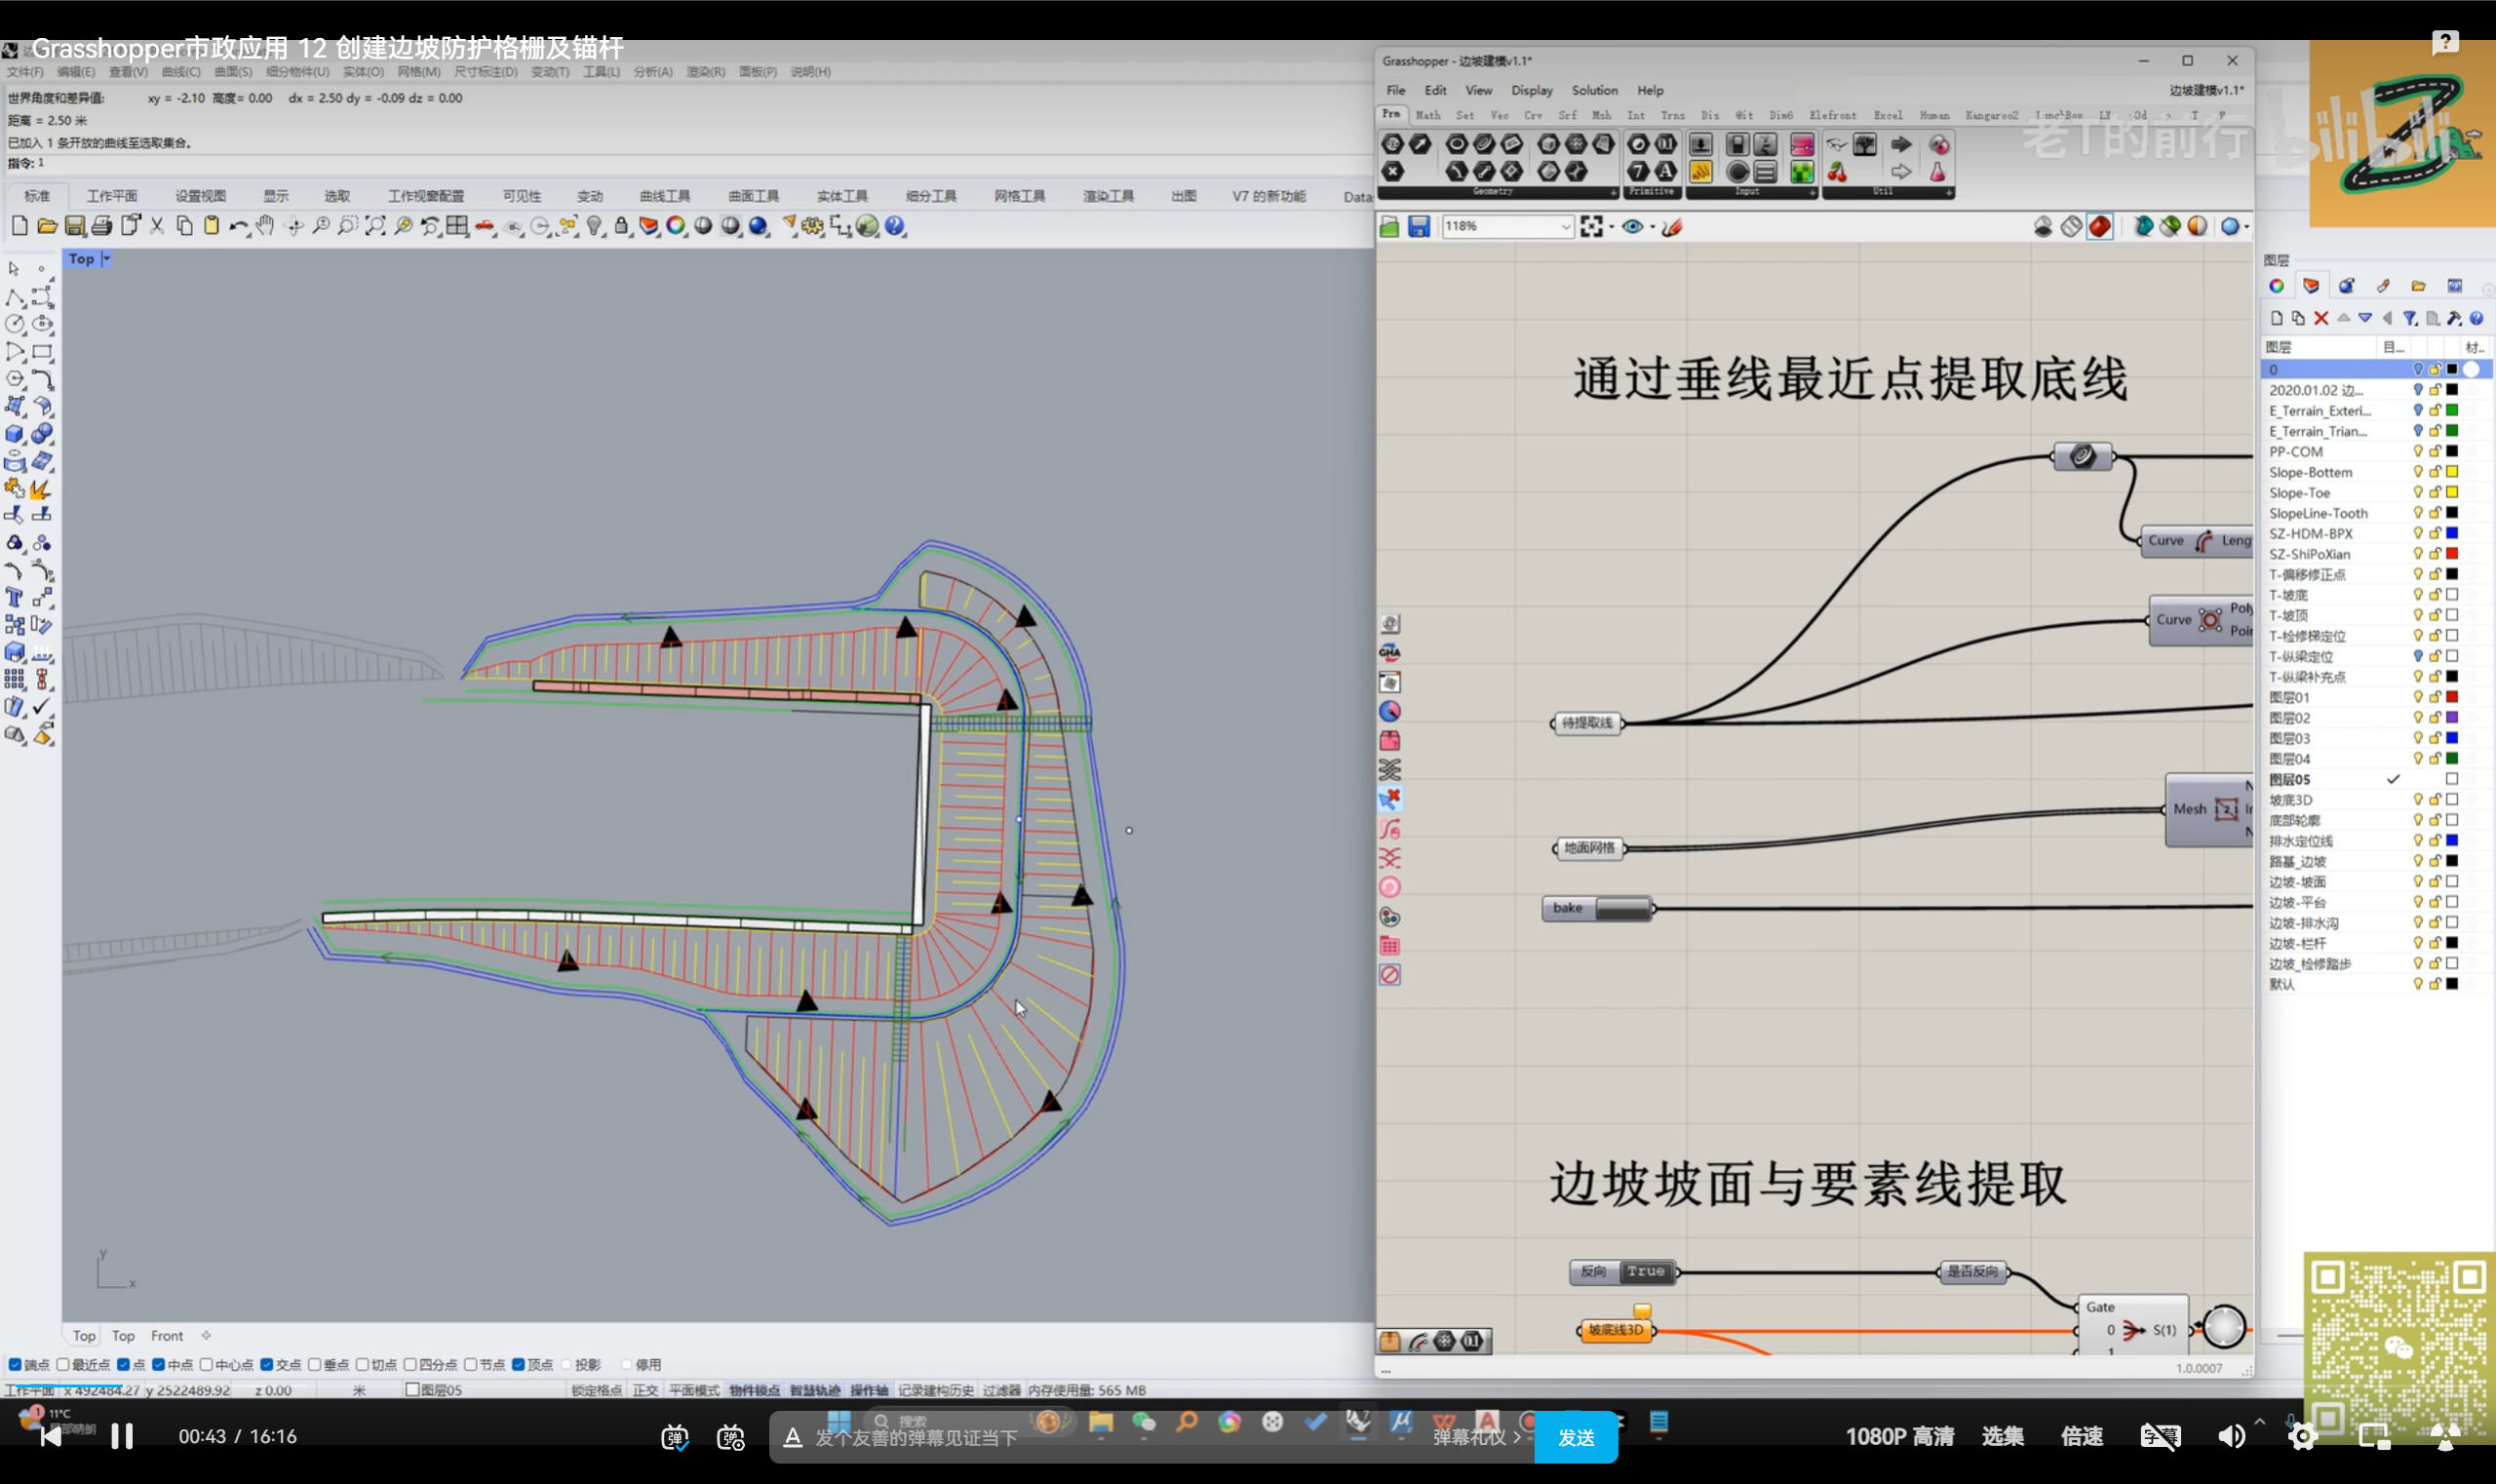Screen dimensions: 2496x1484
Task: Click red X delete layer icon
Action: pos(2321,318)
